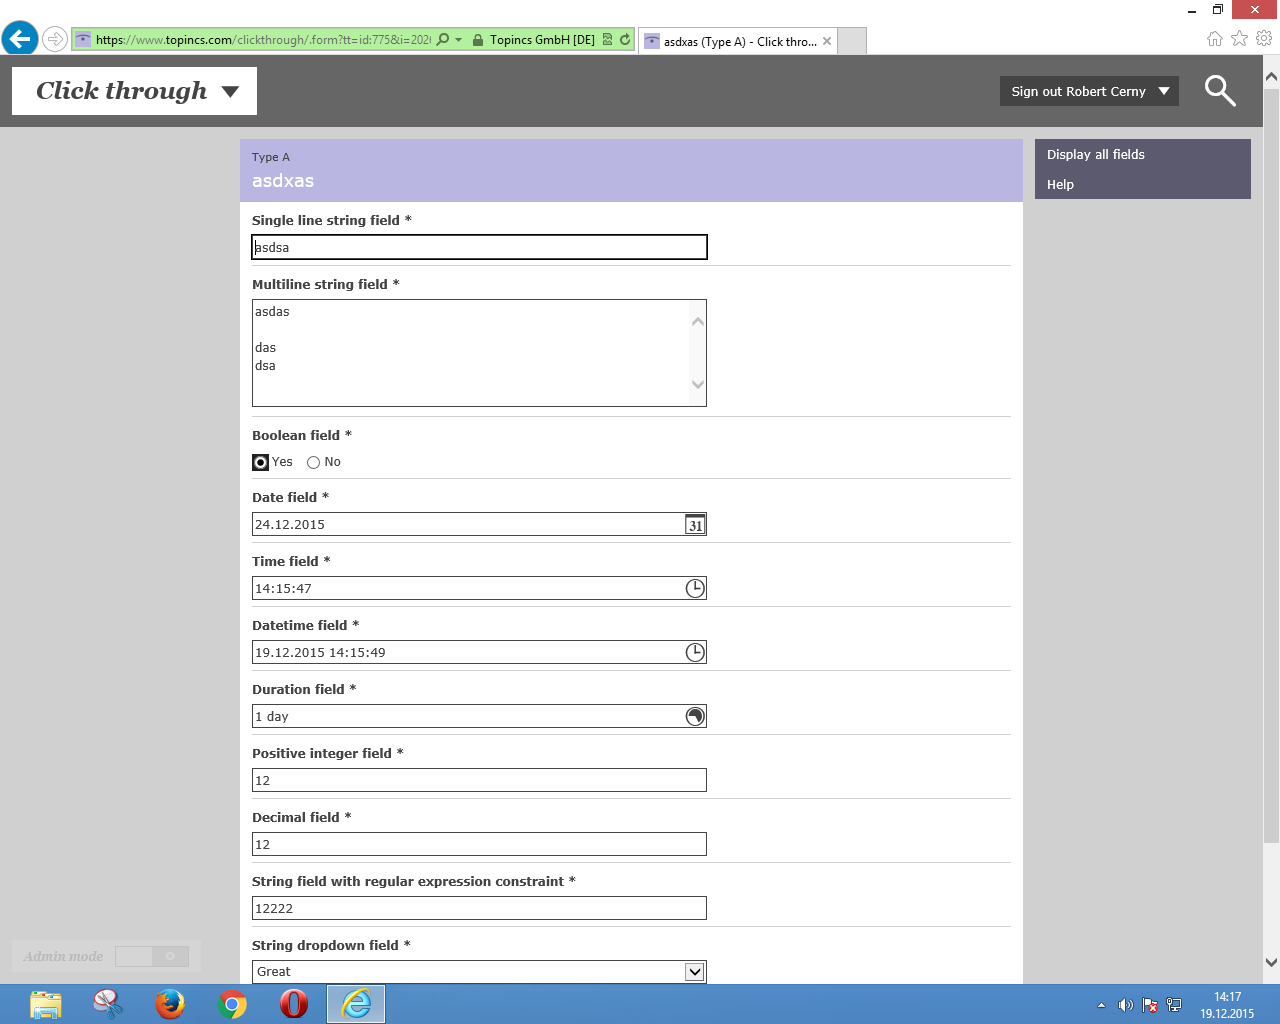Click the browser back arrow button
This screenshot has height=1024, width=1280.
[x=20, y=40]
